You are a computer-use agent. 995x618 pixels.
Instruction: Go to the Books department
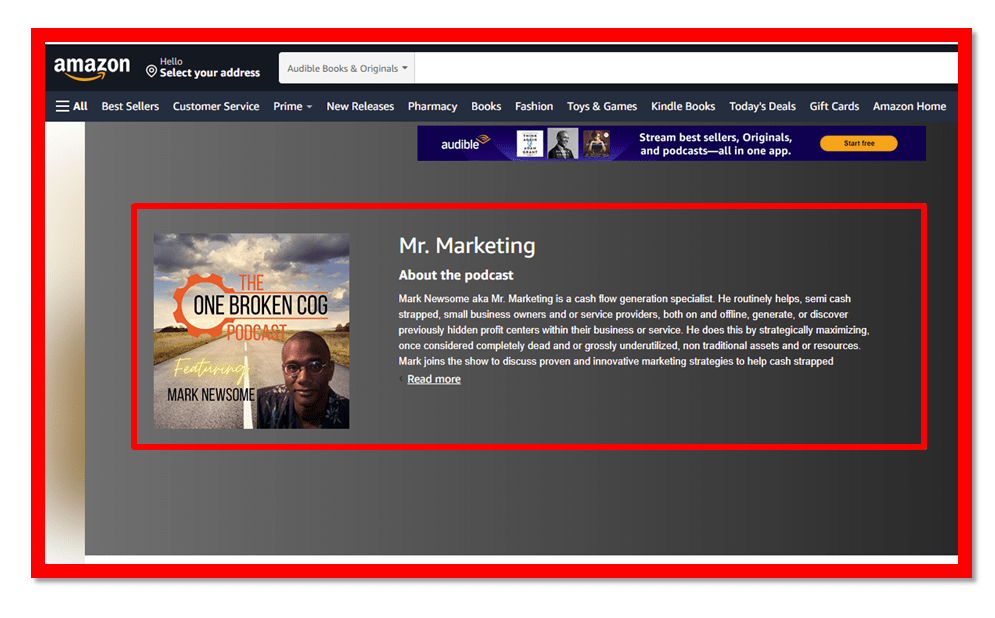pos(486,106)
